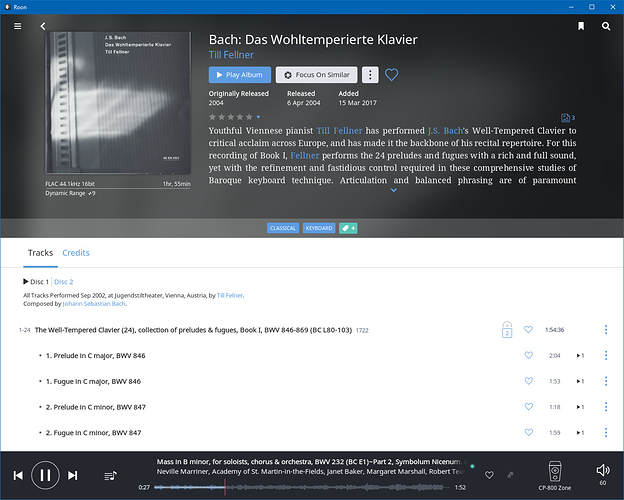Viewport: 624px width, 500px height.
Task: Open options for Fugue in C minor
Action: 606,433
